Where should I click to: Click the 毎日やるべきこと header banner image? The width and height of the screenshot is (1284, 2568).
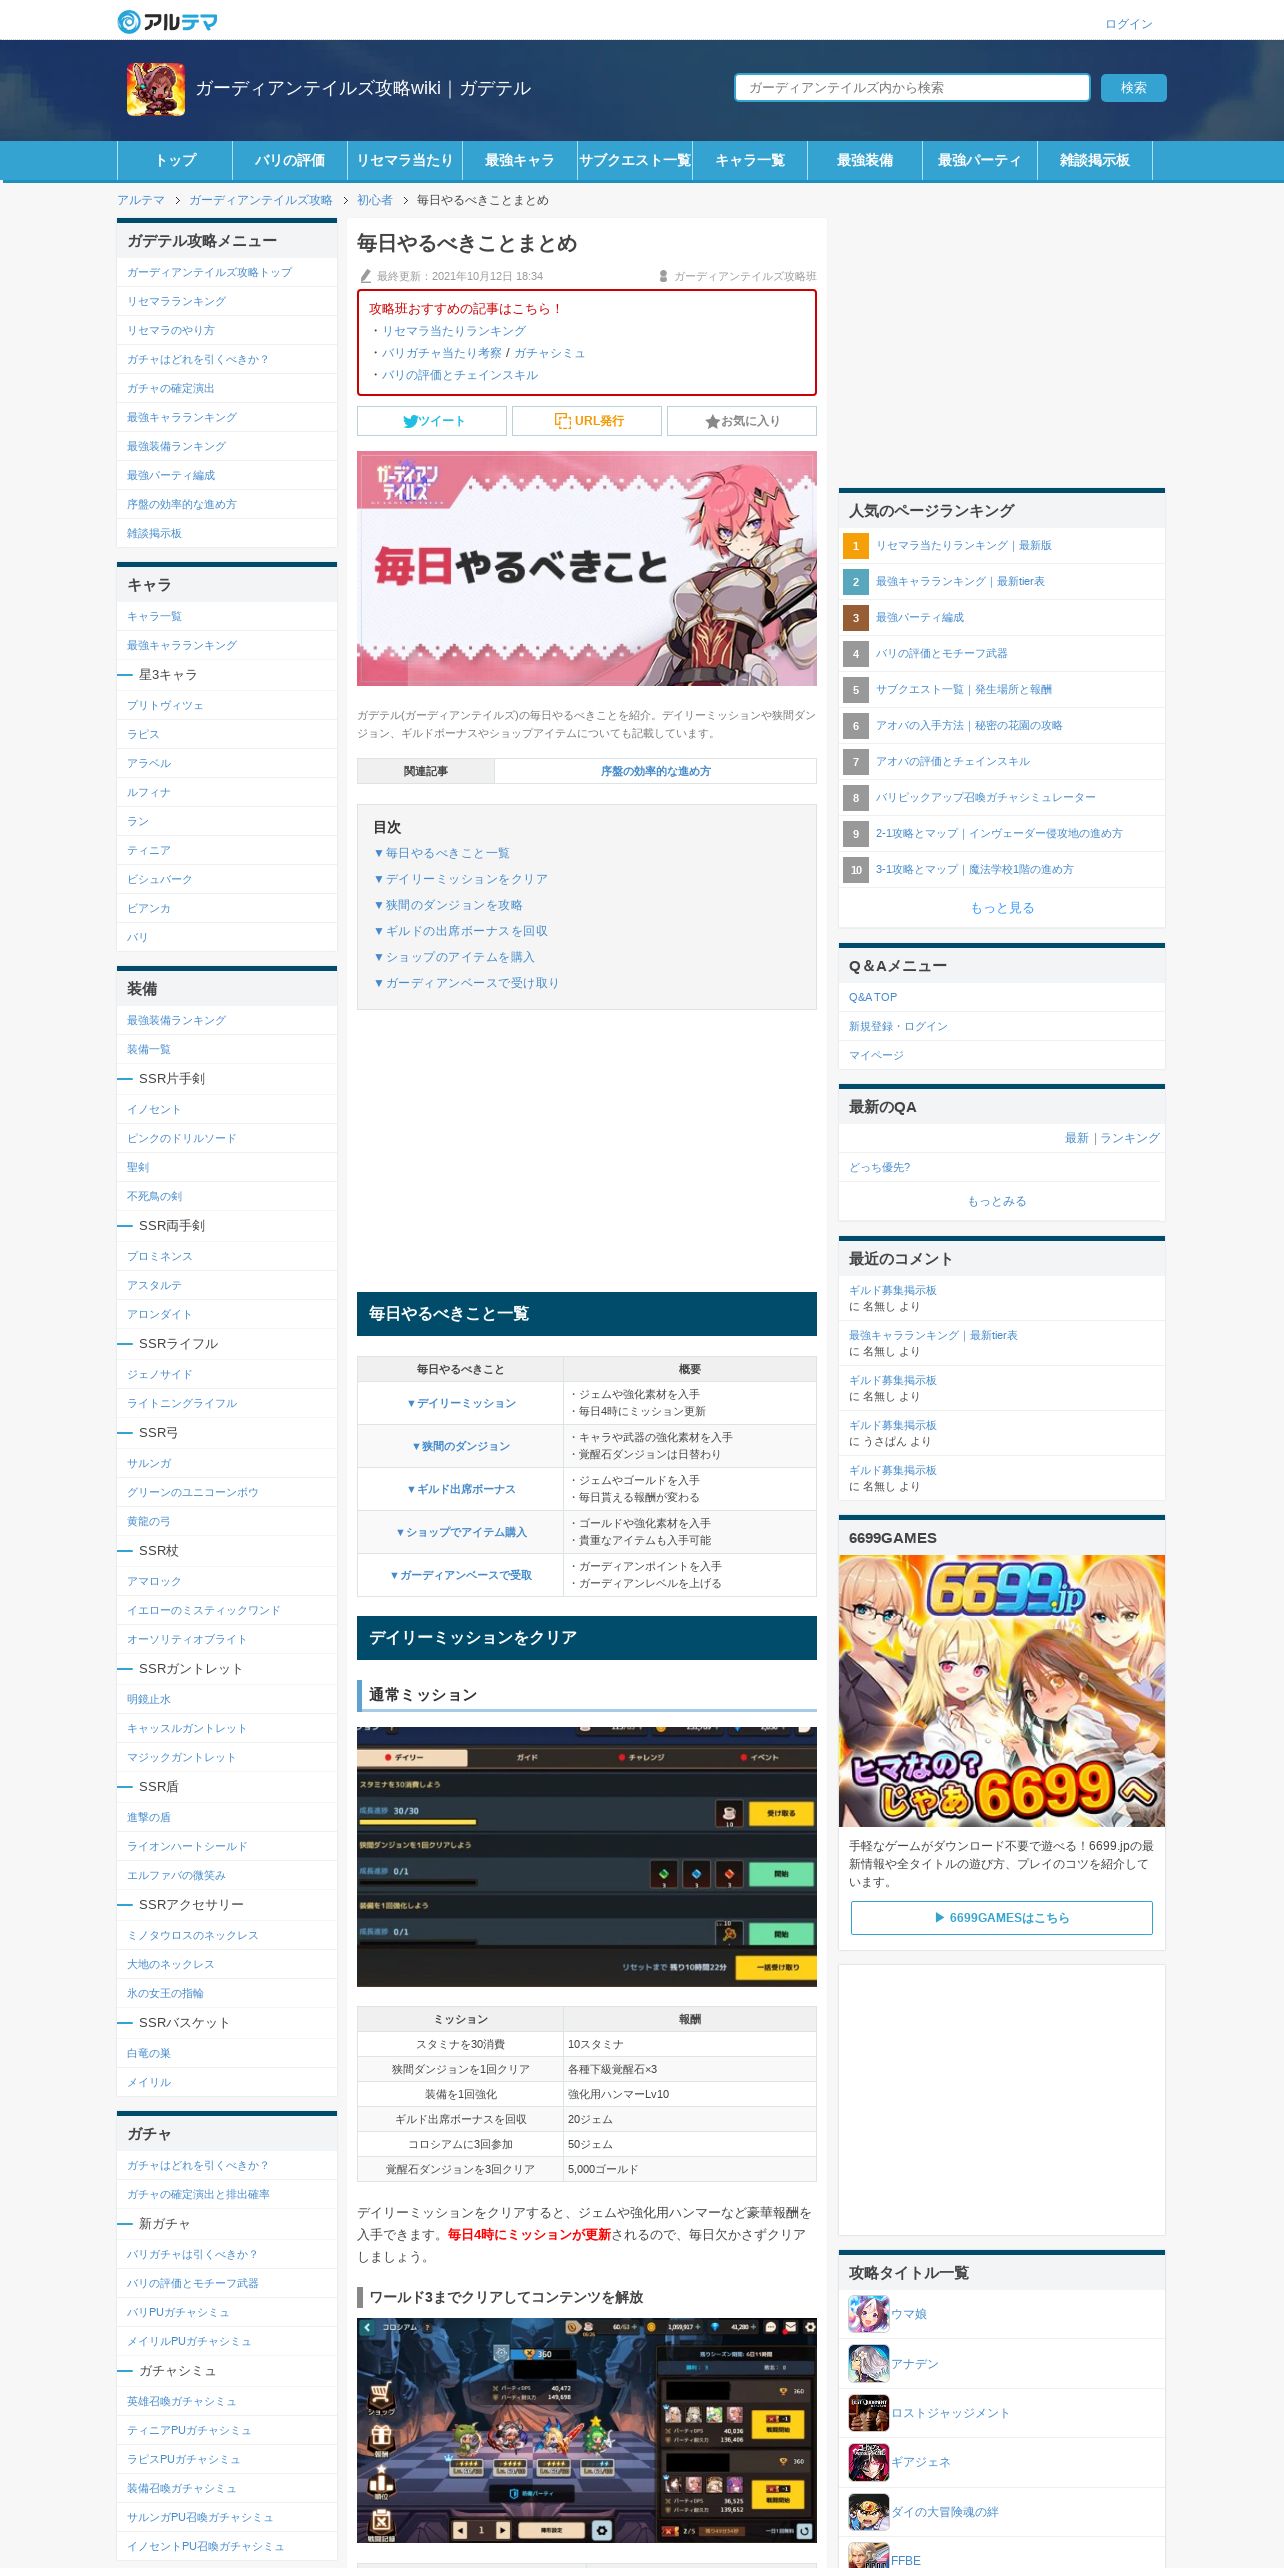(587, 568)
